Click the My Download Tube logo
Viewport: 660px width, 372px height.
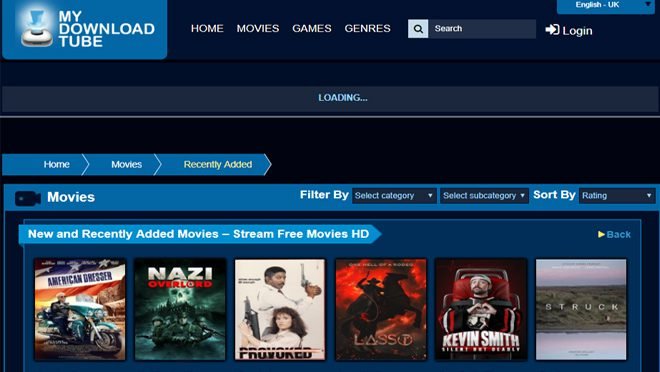click(x=84, y=29)
